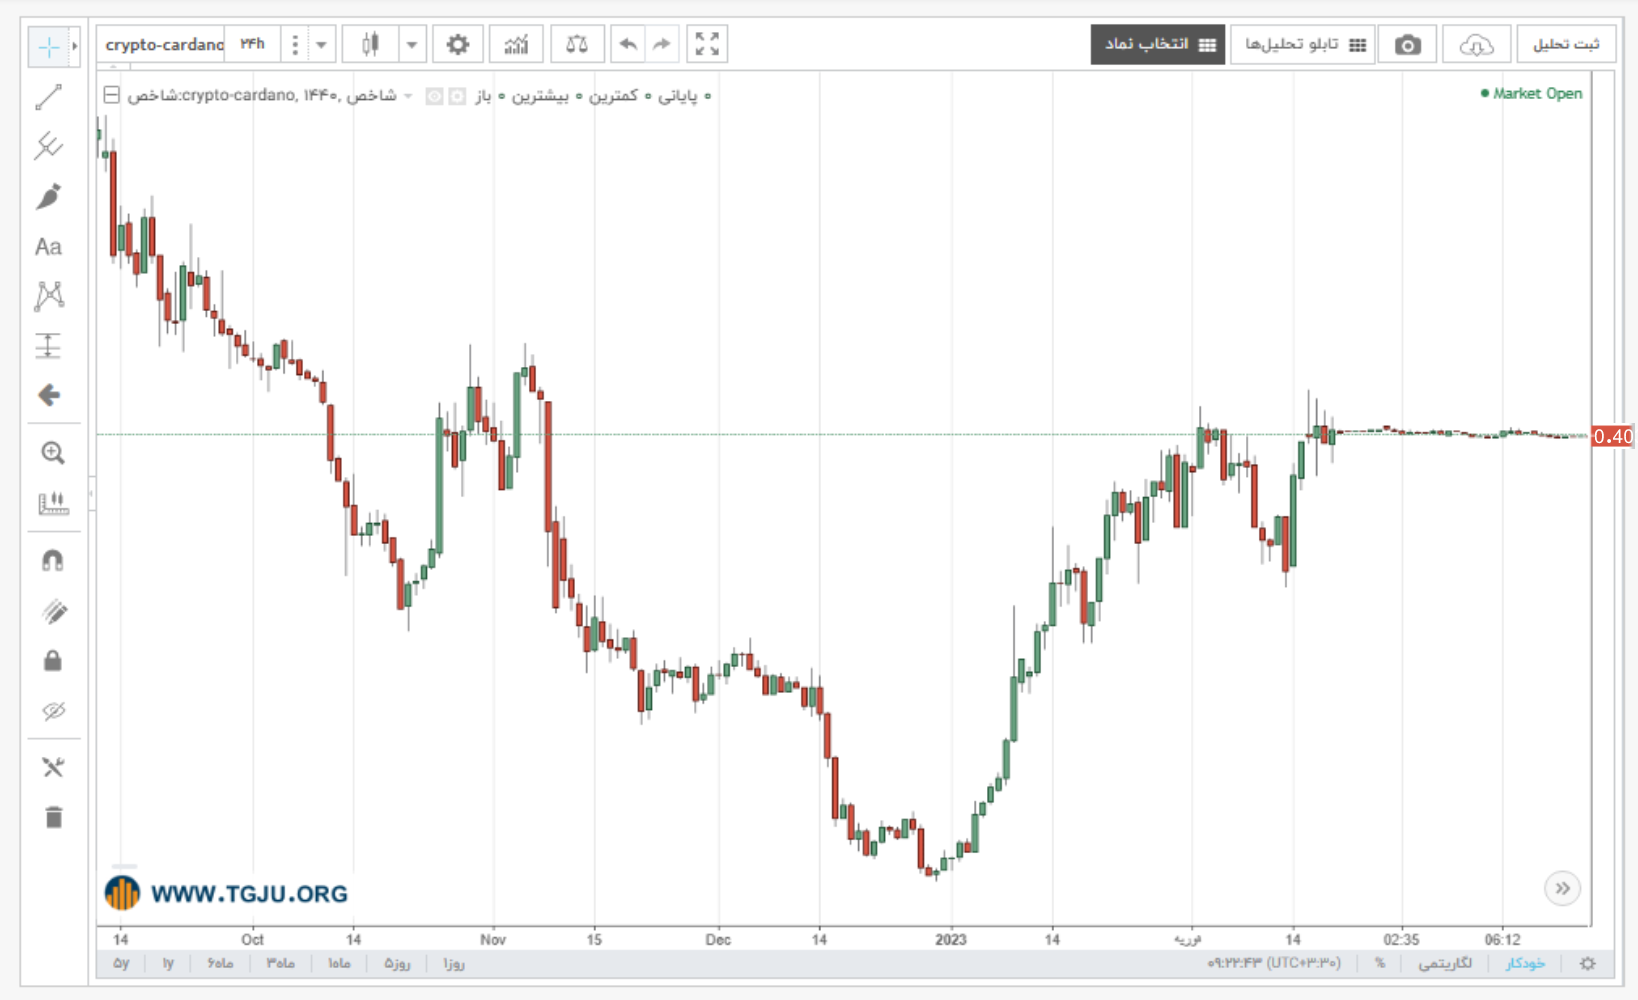Viewport: 1638px width, 1000px height.
Task: Collapse the chart legend minus box
Action: (x=112, y=95)
